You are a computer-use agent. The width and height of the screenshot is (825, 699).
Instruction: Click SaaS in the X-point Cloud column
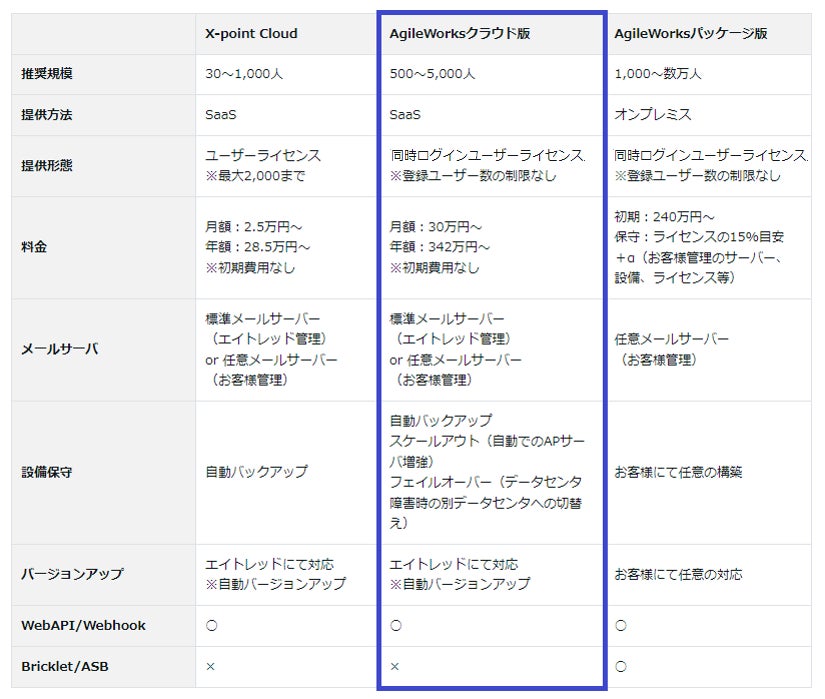(x=220, y=115)
